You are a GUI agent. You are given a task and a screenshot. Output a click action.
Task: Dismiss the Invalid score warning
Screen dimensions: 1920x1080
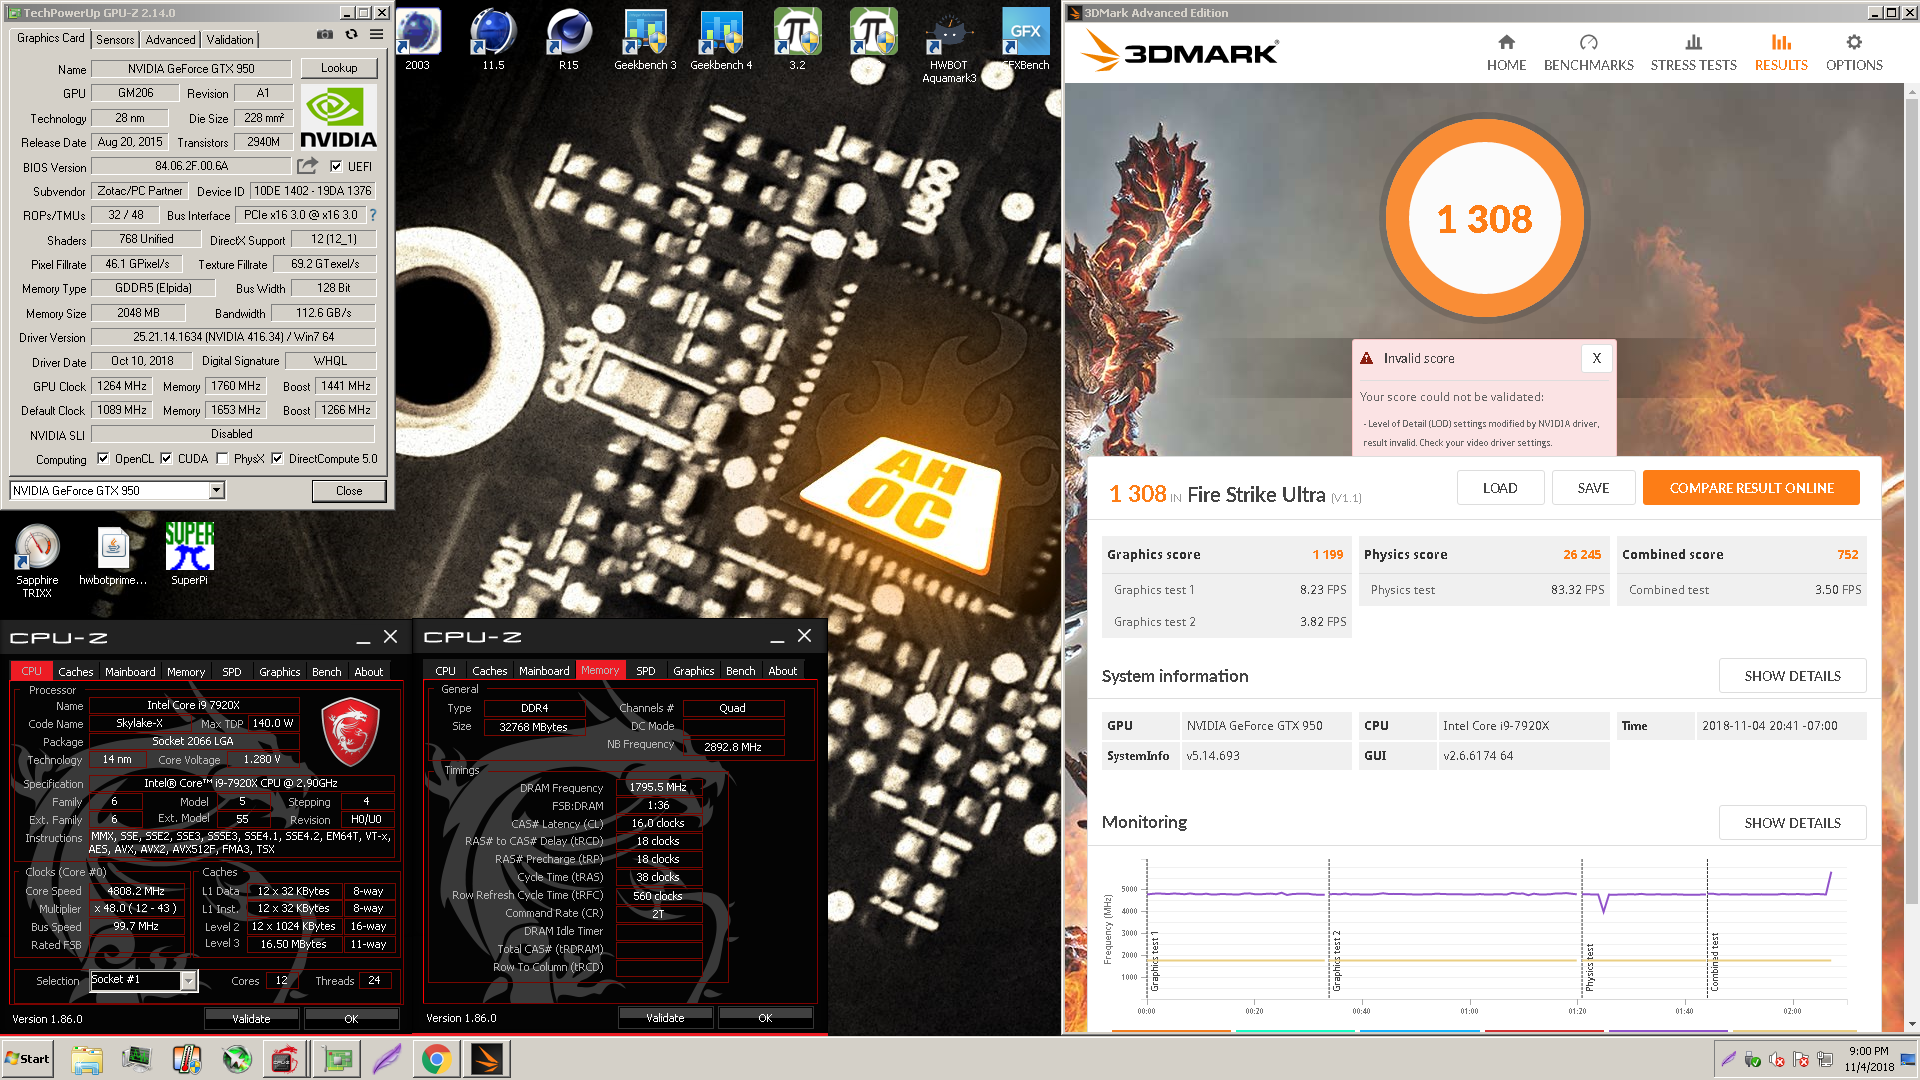[x=1596, y=358]
